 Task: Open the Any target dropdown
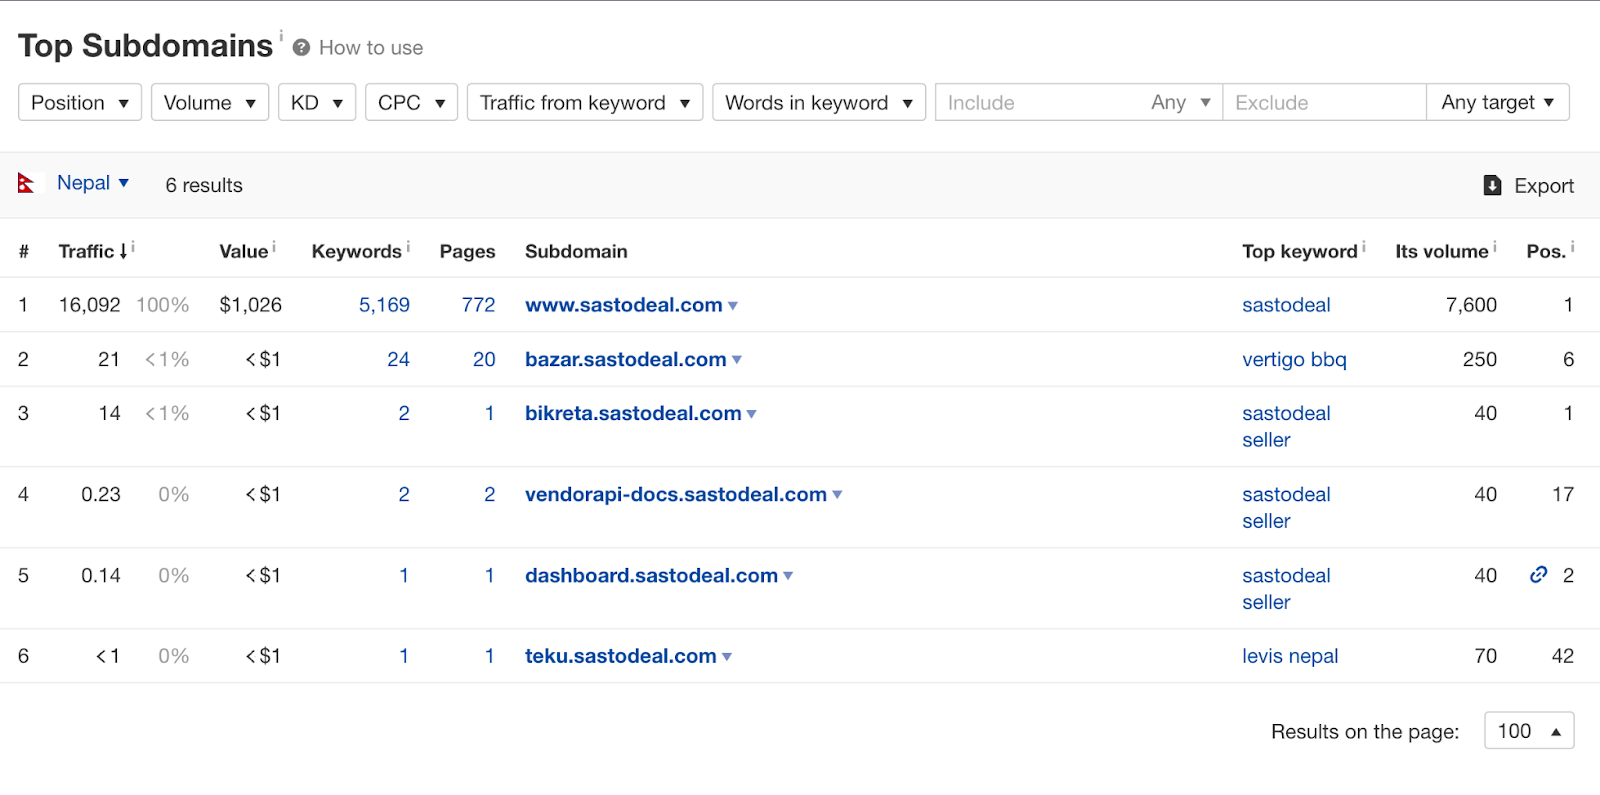(x=1498, y=102)
